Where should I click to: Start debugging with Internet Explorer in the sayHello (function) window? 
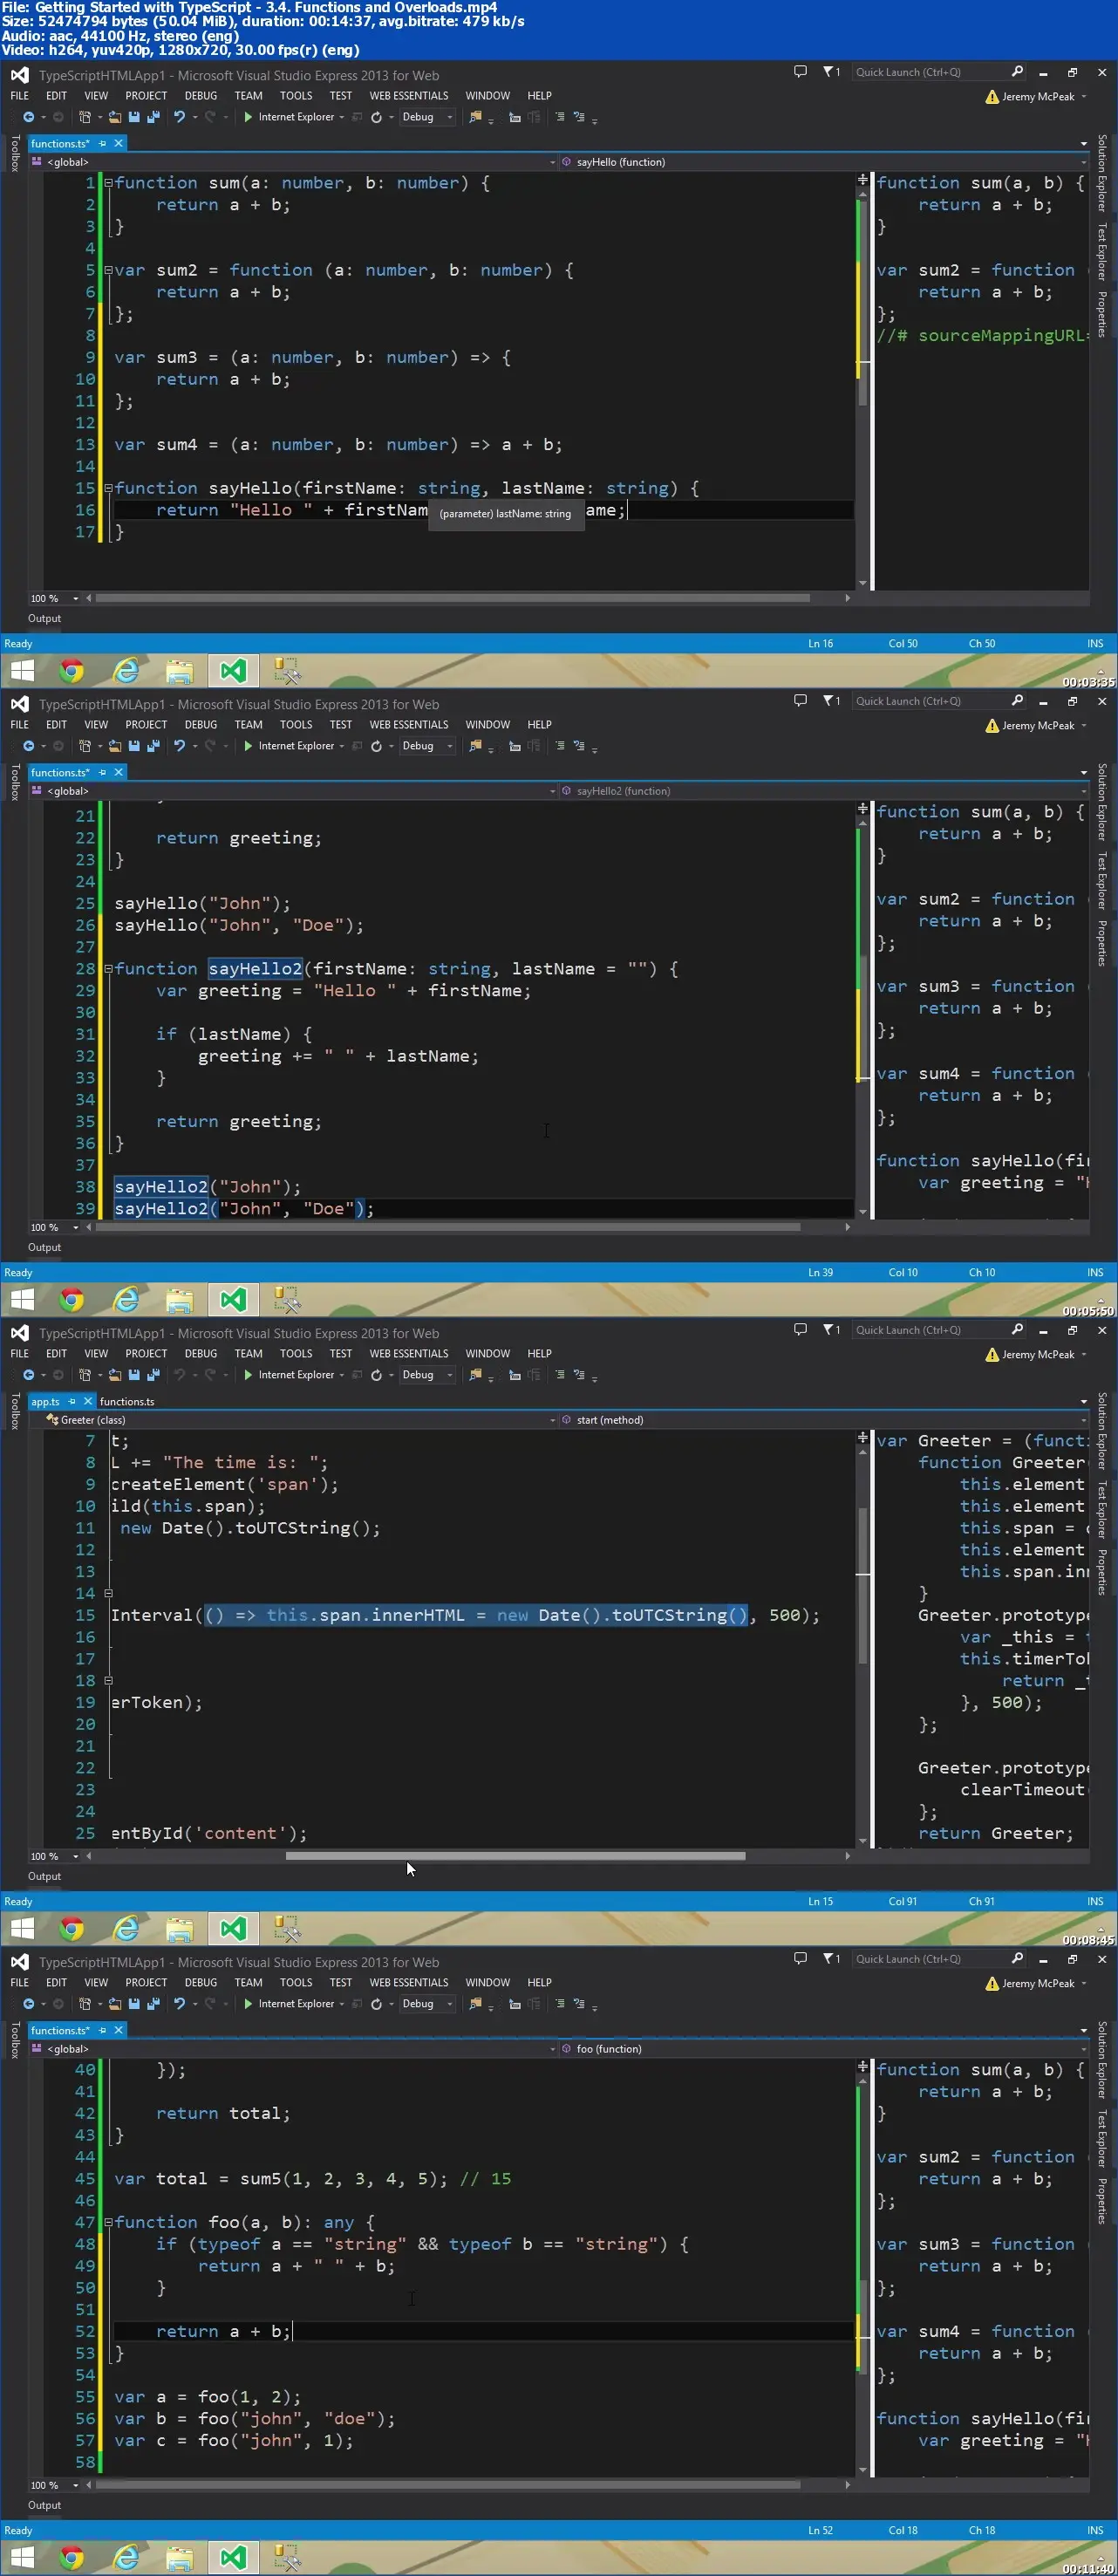(289, 117)
